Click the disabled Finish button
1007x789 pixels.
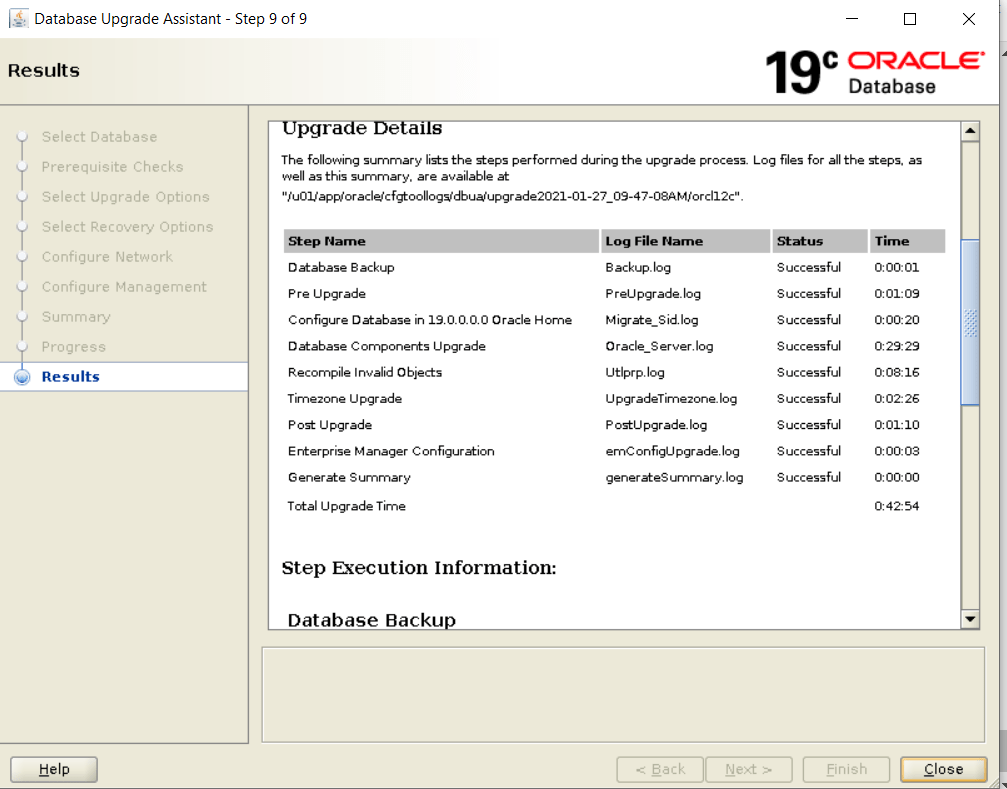click(x=846, y=769)
